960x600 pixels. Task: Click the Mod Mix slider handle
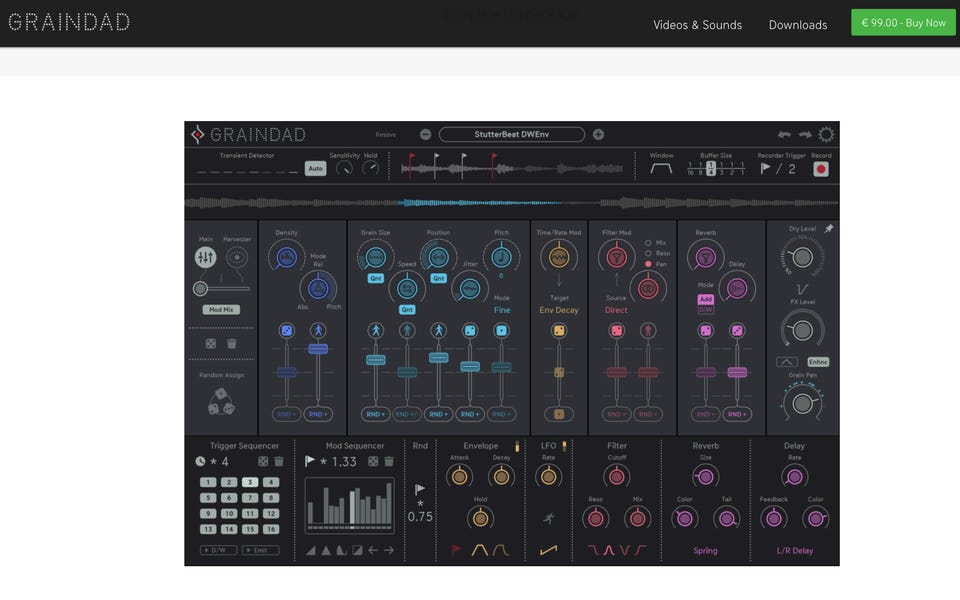[201, 289]
